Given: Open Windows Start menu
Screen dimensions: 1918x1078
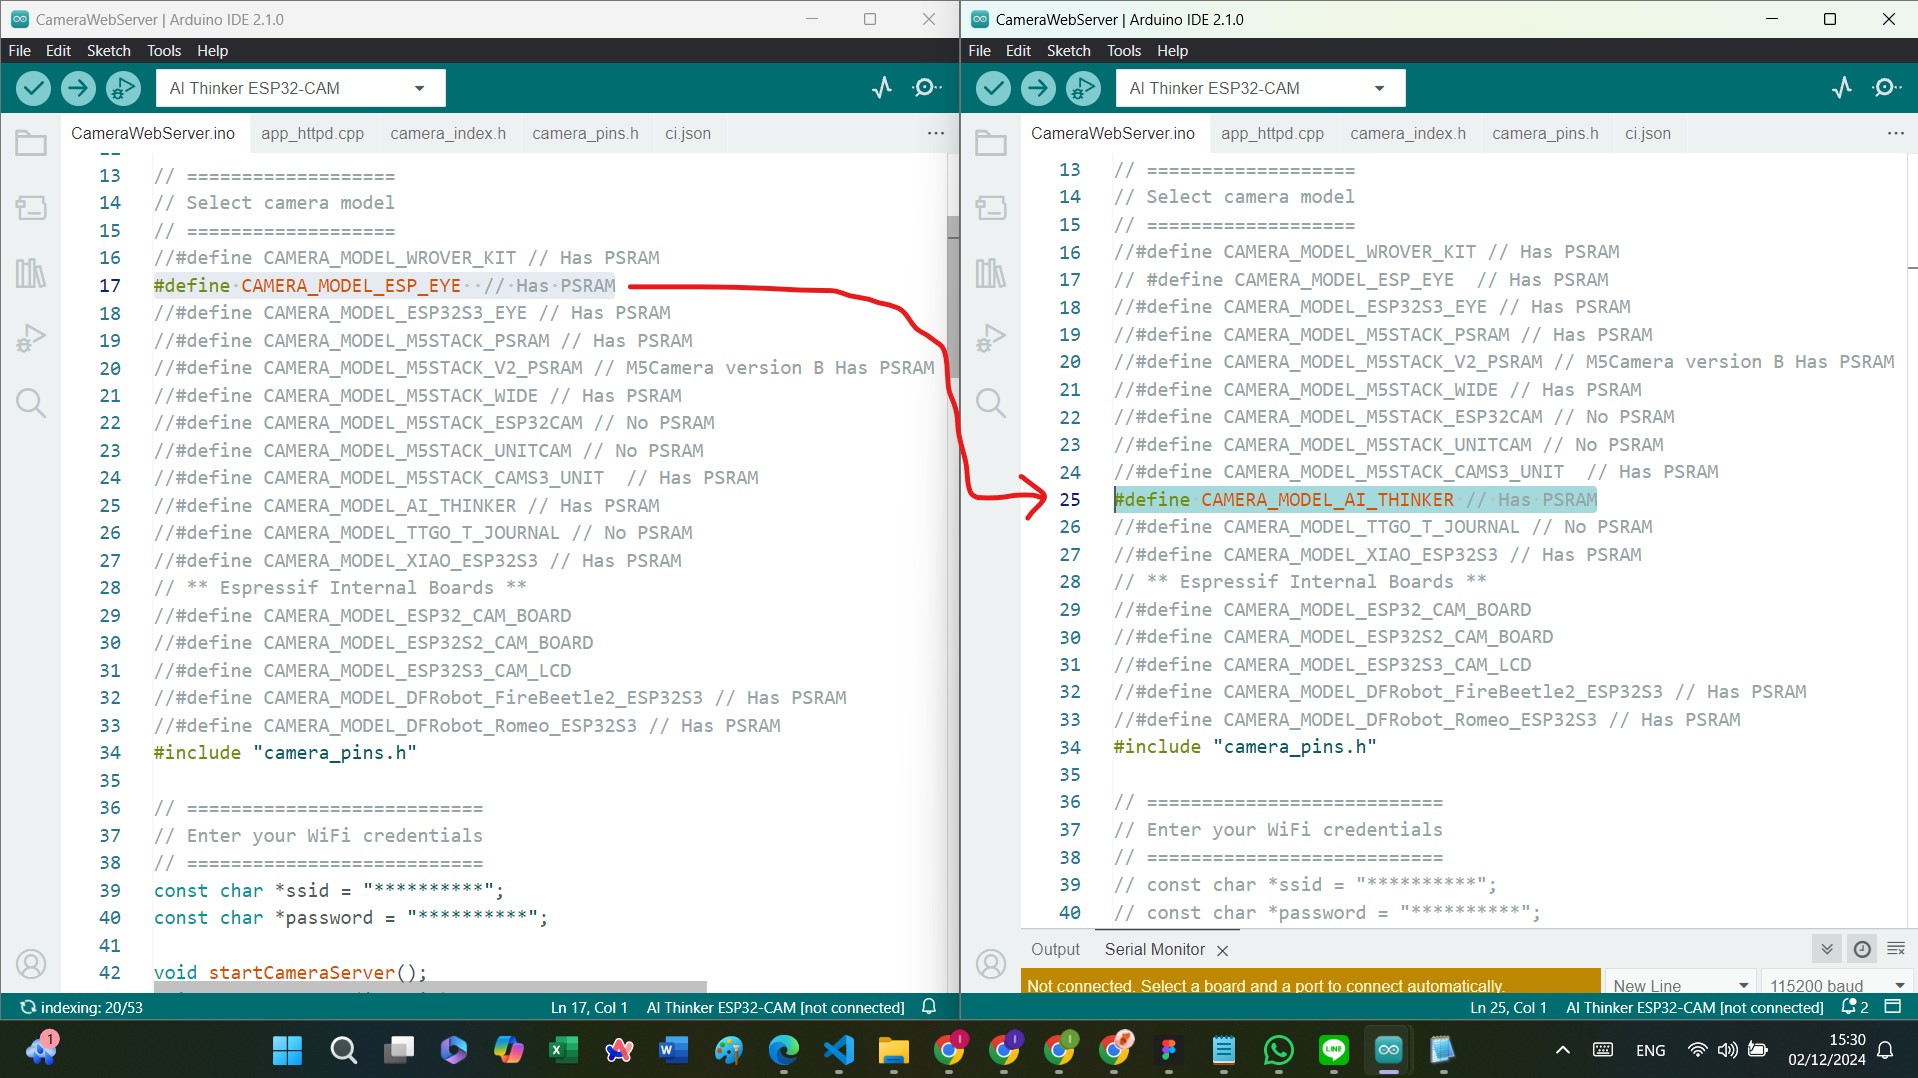Looking at the screenshot, I should [x=287, y=1050].
